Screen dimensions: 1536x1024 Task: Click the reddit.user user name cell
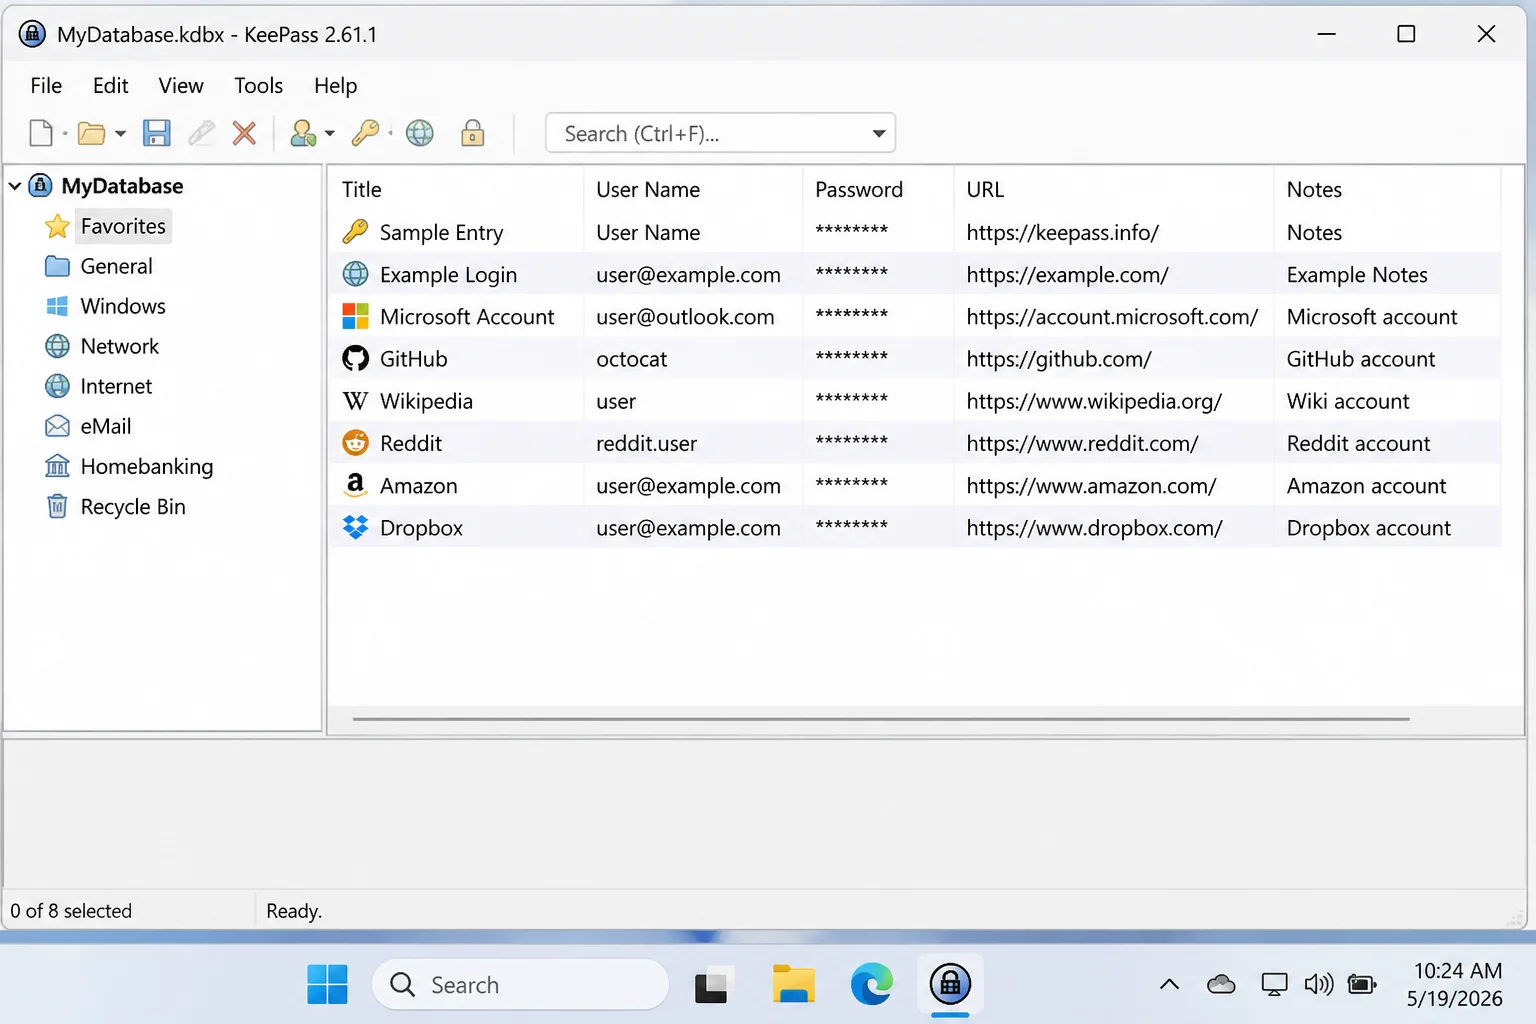click(647, 443)
